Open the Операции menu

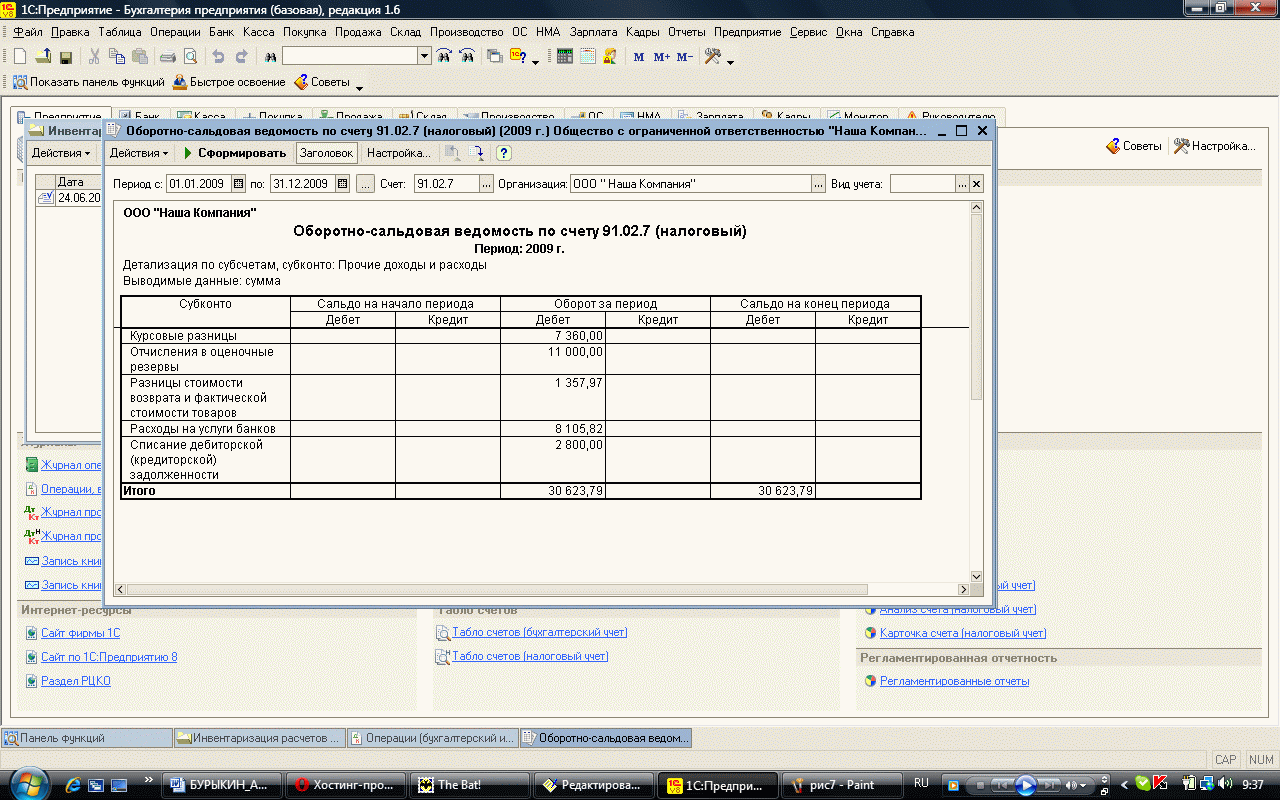(175, 32)
